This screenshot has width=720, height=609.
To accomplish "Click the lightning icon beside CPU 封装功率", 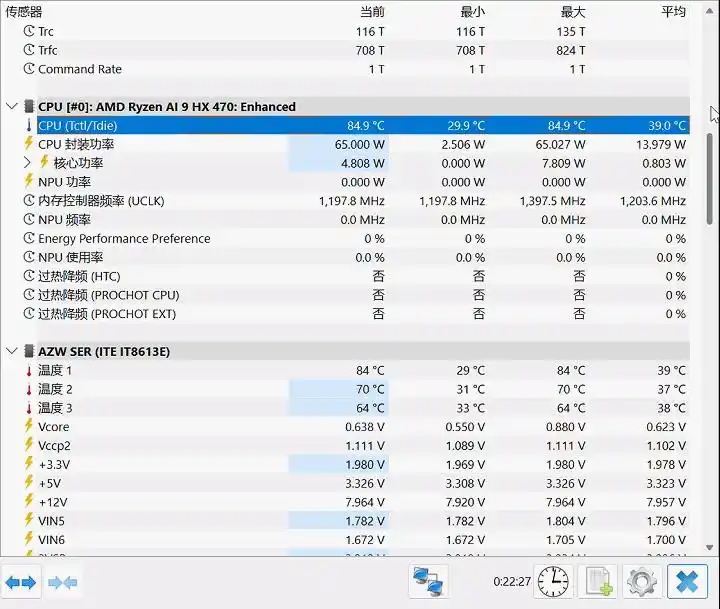I will click(28, 143).
